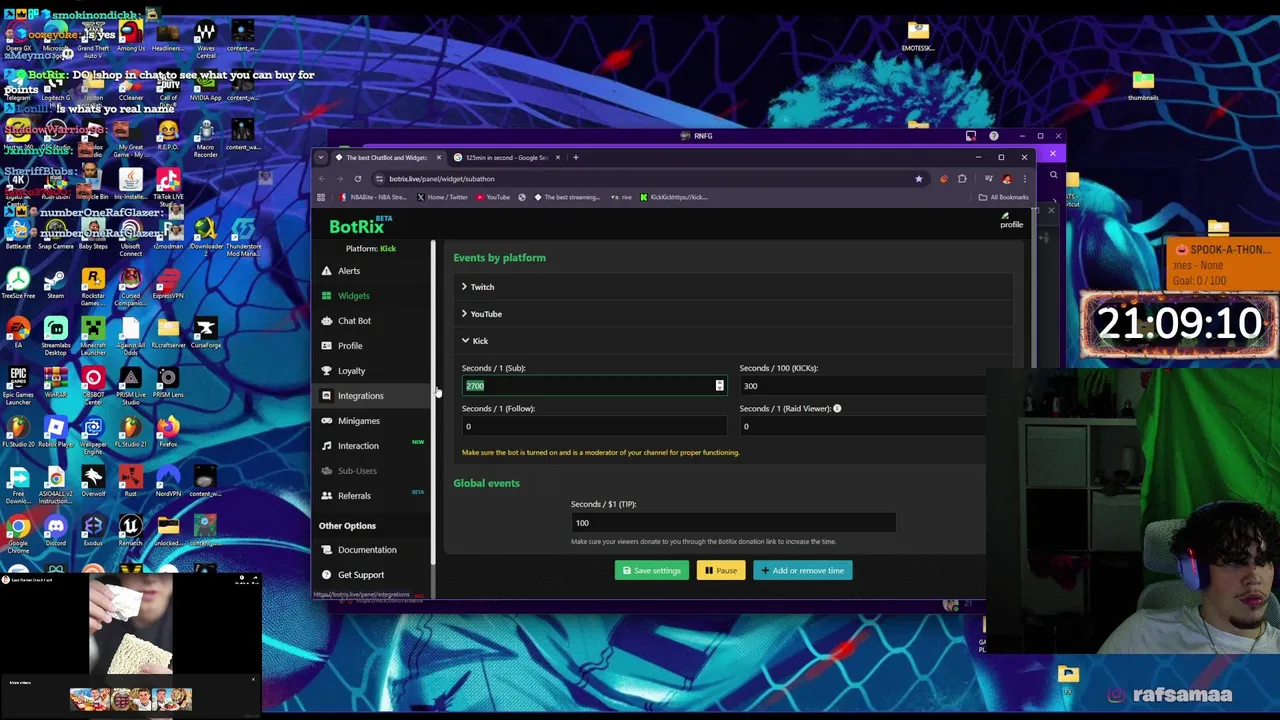Image resolution: width=1280 pixels, height=720 pixels.
Task: Click the help icon in RNFG window
Action: tap(993, 136)
